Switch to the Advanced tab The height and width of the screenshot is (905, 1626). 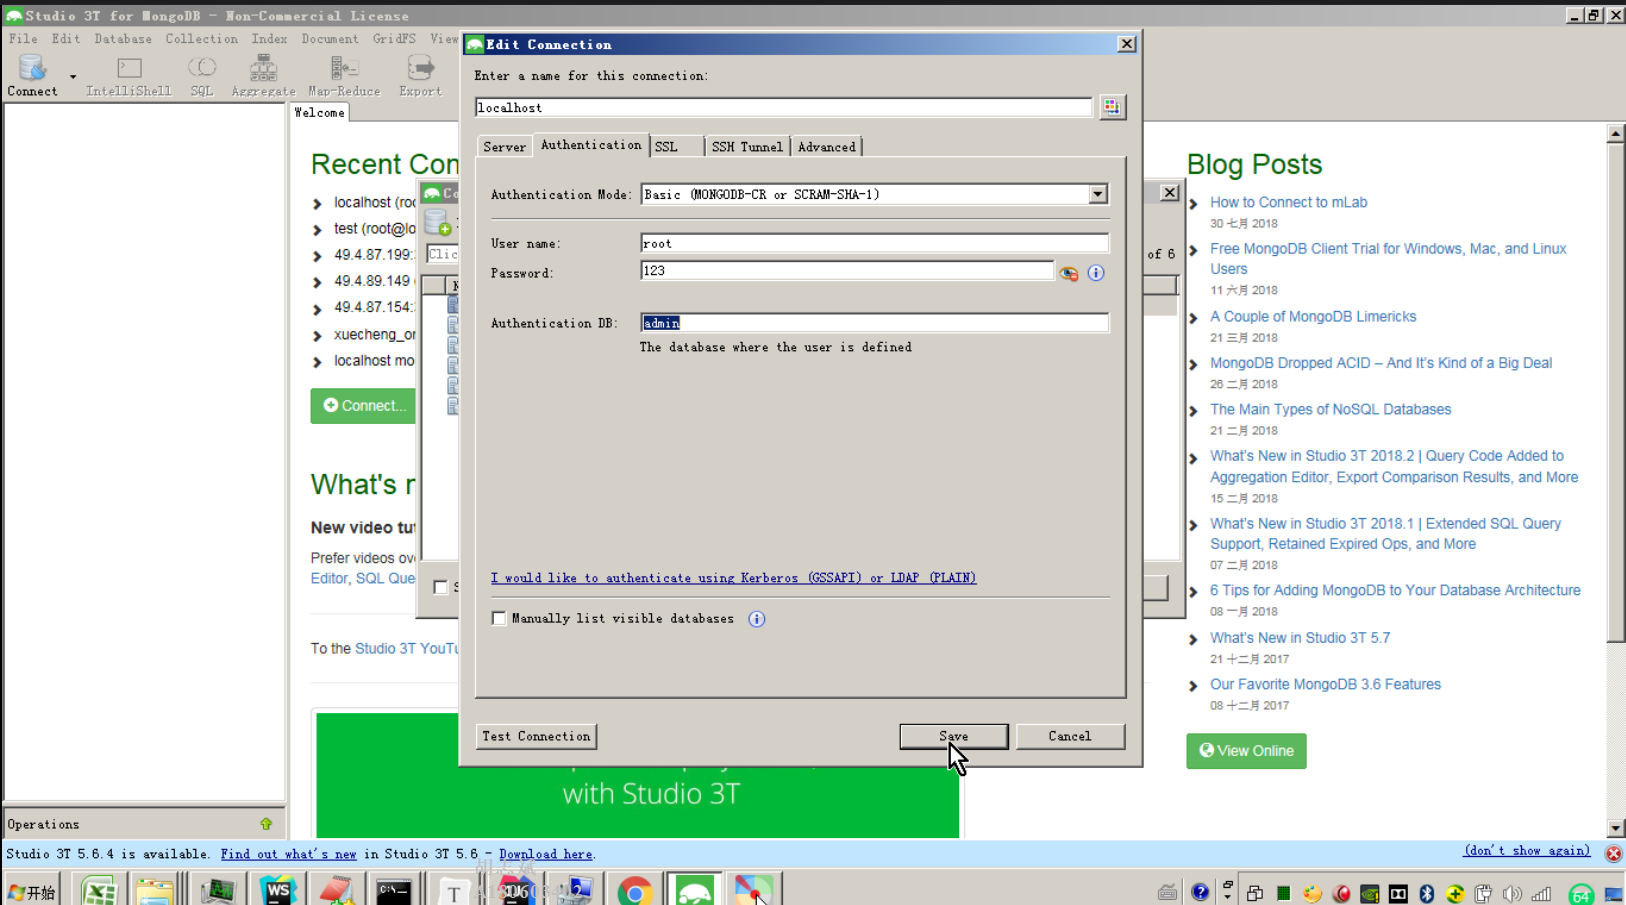click(x=827, y=147)
